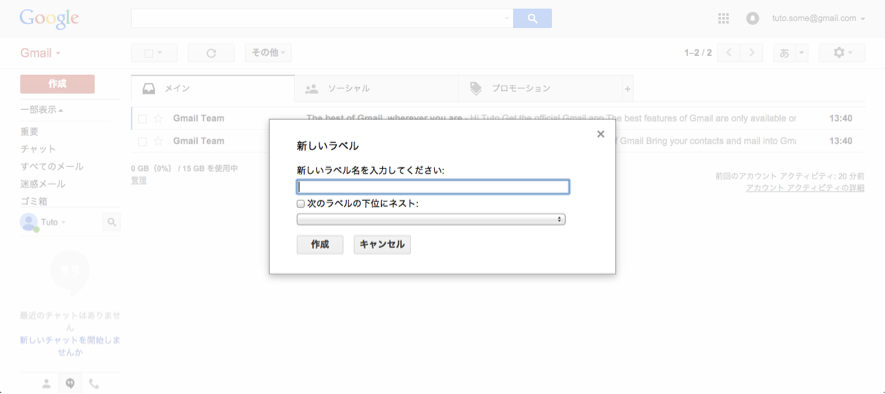Screen dimensions: 885x394
Task: Go to newer messages arrow
Action: pos(729,52)
